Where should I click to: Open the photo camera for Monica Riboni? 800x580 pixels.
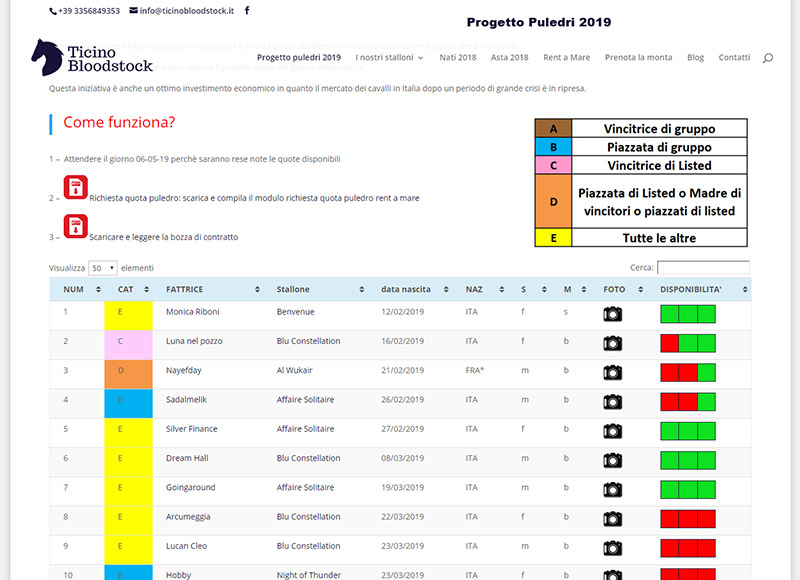(x=612, y=314)
